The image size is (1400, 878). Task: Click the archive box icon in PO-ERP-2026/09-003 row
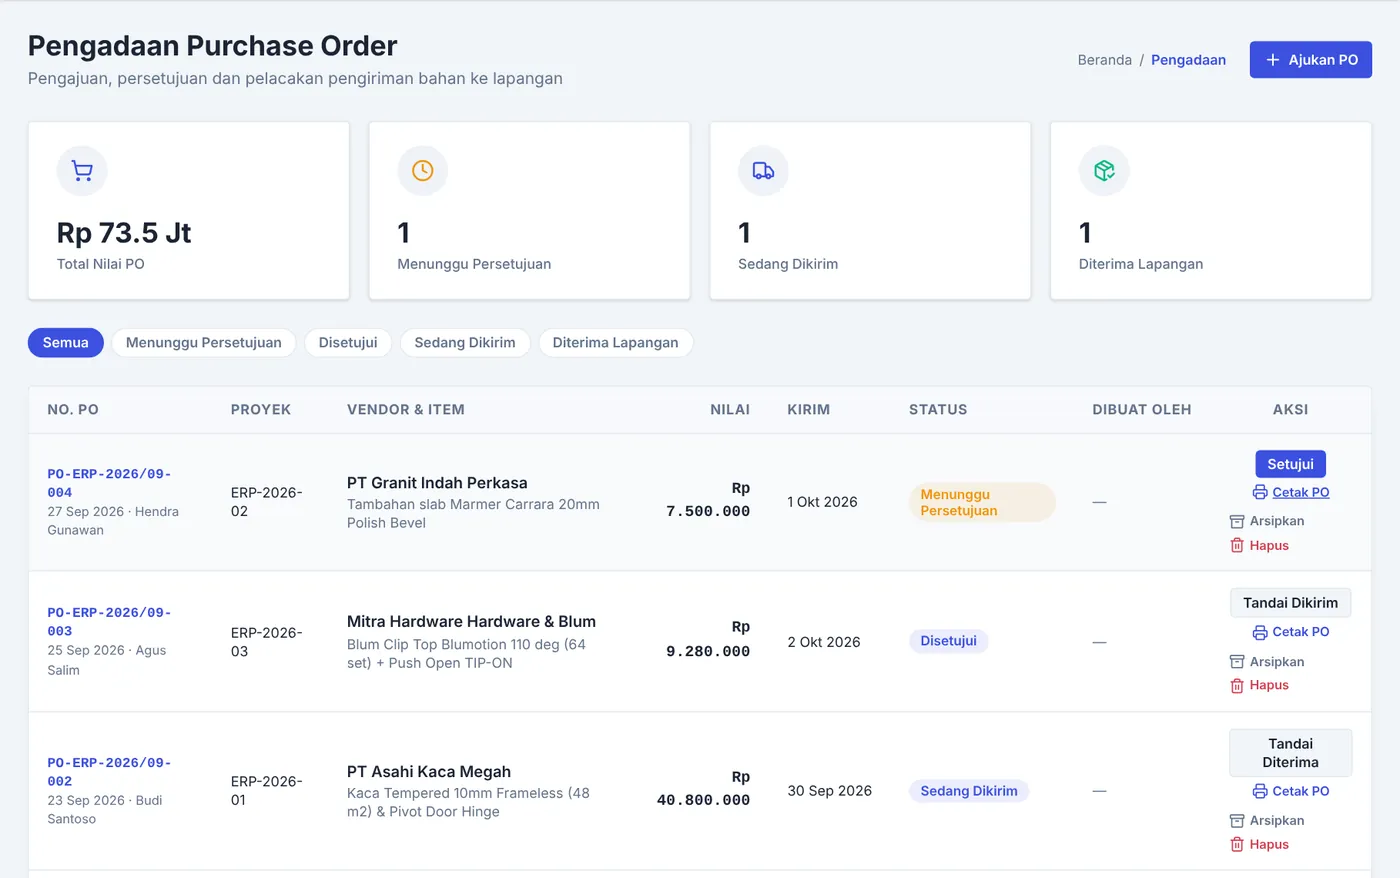pos(1237,662)
